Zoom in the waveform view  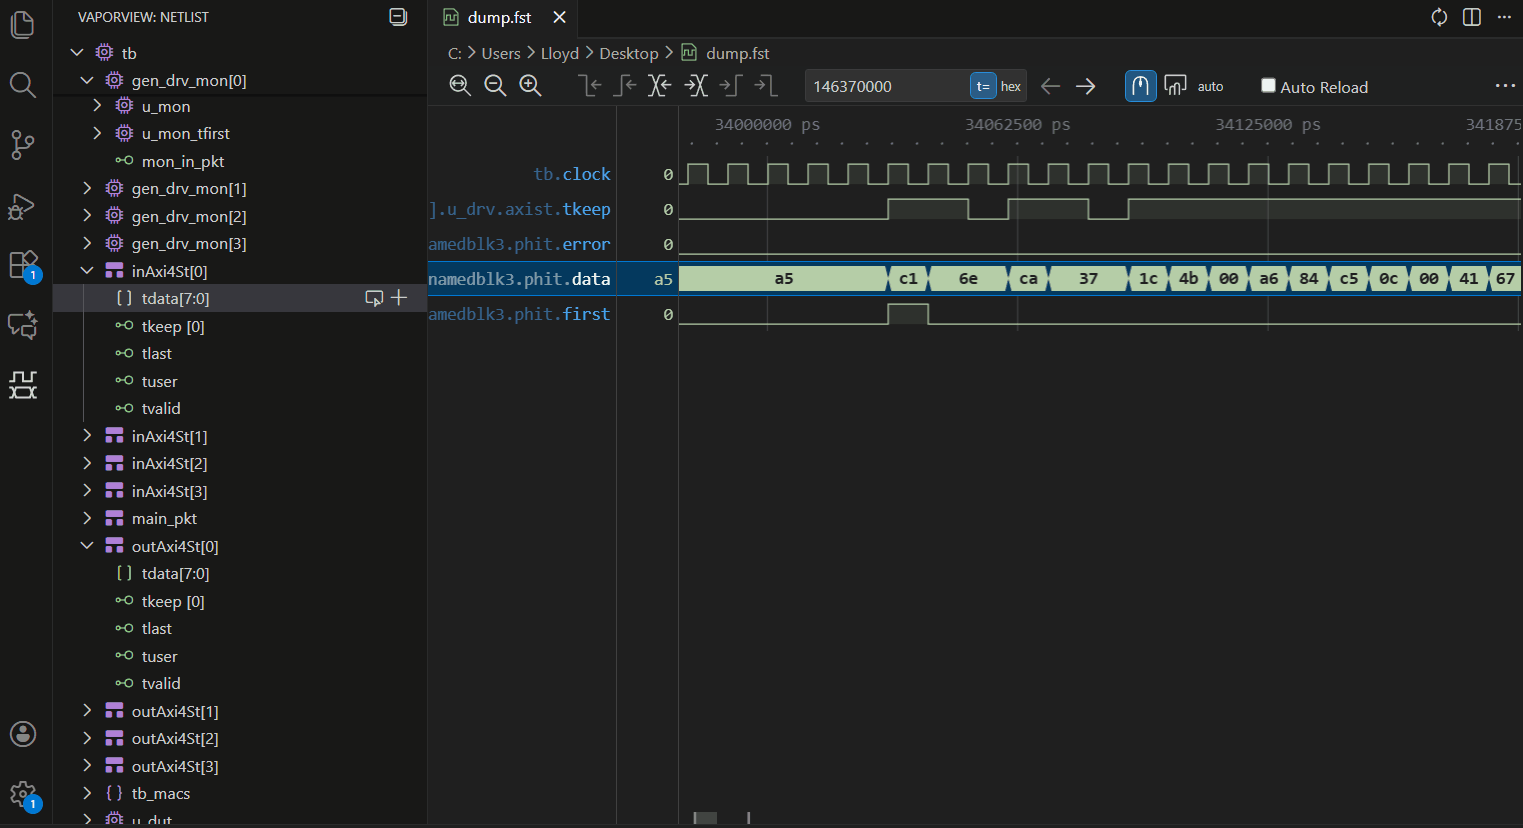pos(530,86)
